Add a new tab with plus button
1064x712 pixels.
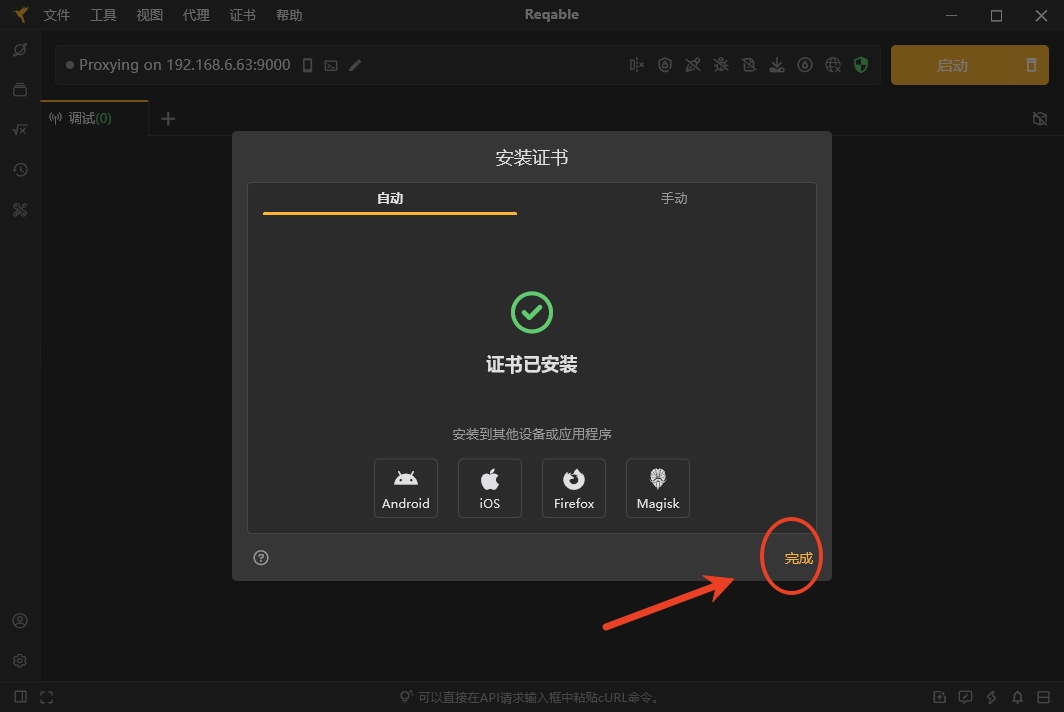click(x=168, y=118)
